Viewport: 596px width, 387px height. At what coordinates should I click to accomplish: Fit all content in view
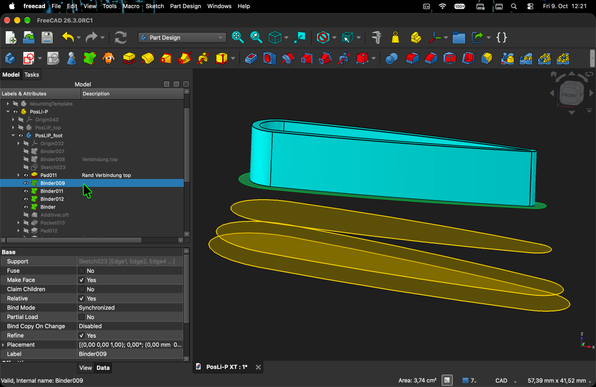coord(238,38)
